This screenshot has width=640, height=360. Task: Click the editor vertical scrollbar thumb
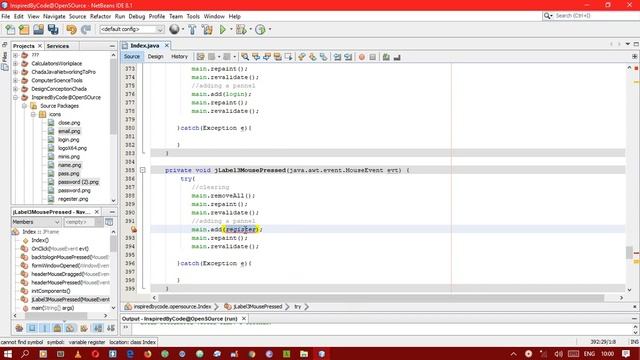(x=629, y=252)
